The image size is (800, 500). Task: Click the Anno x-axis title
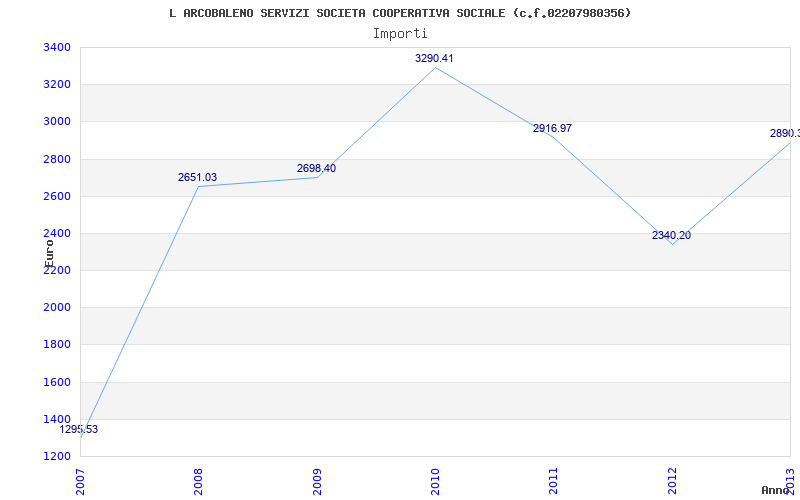pyautogui.click(x=775, y=490)
